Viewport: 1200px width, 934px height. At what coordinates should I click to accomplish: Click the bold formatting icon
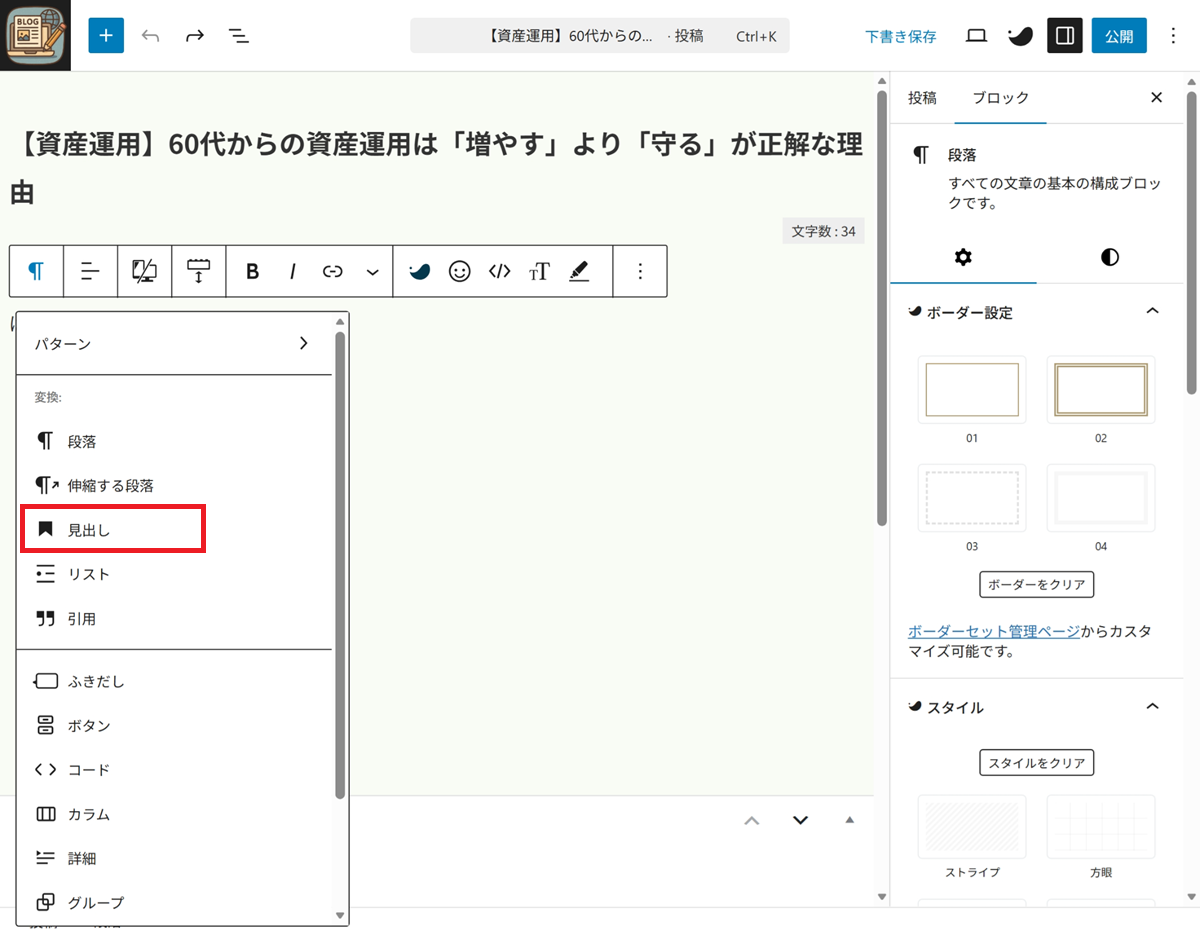pyautogui.click(x=252, y=272)
